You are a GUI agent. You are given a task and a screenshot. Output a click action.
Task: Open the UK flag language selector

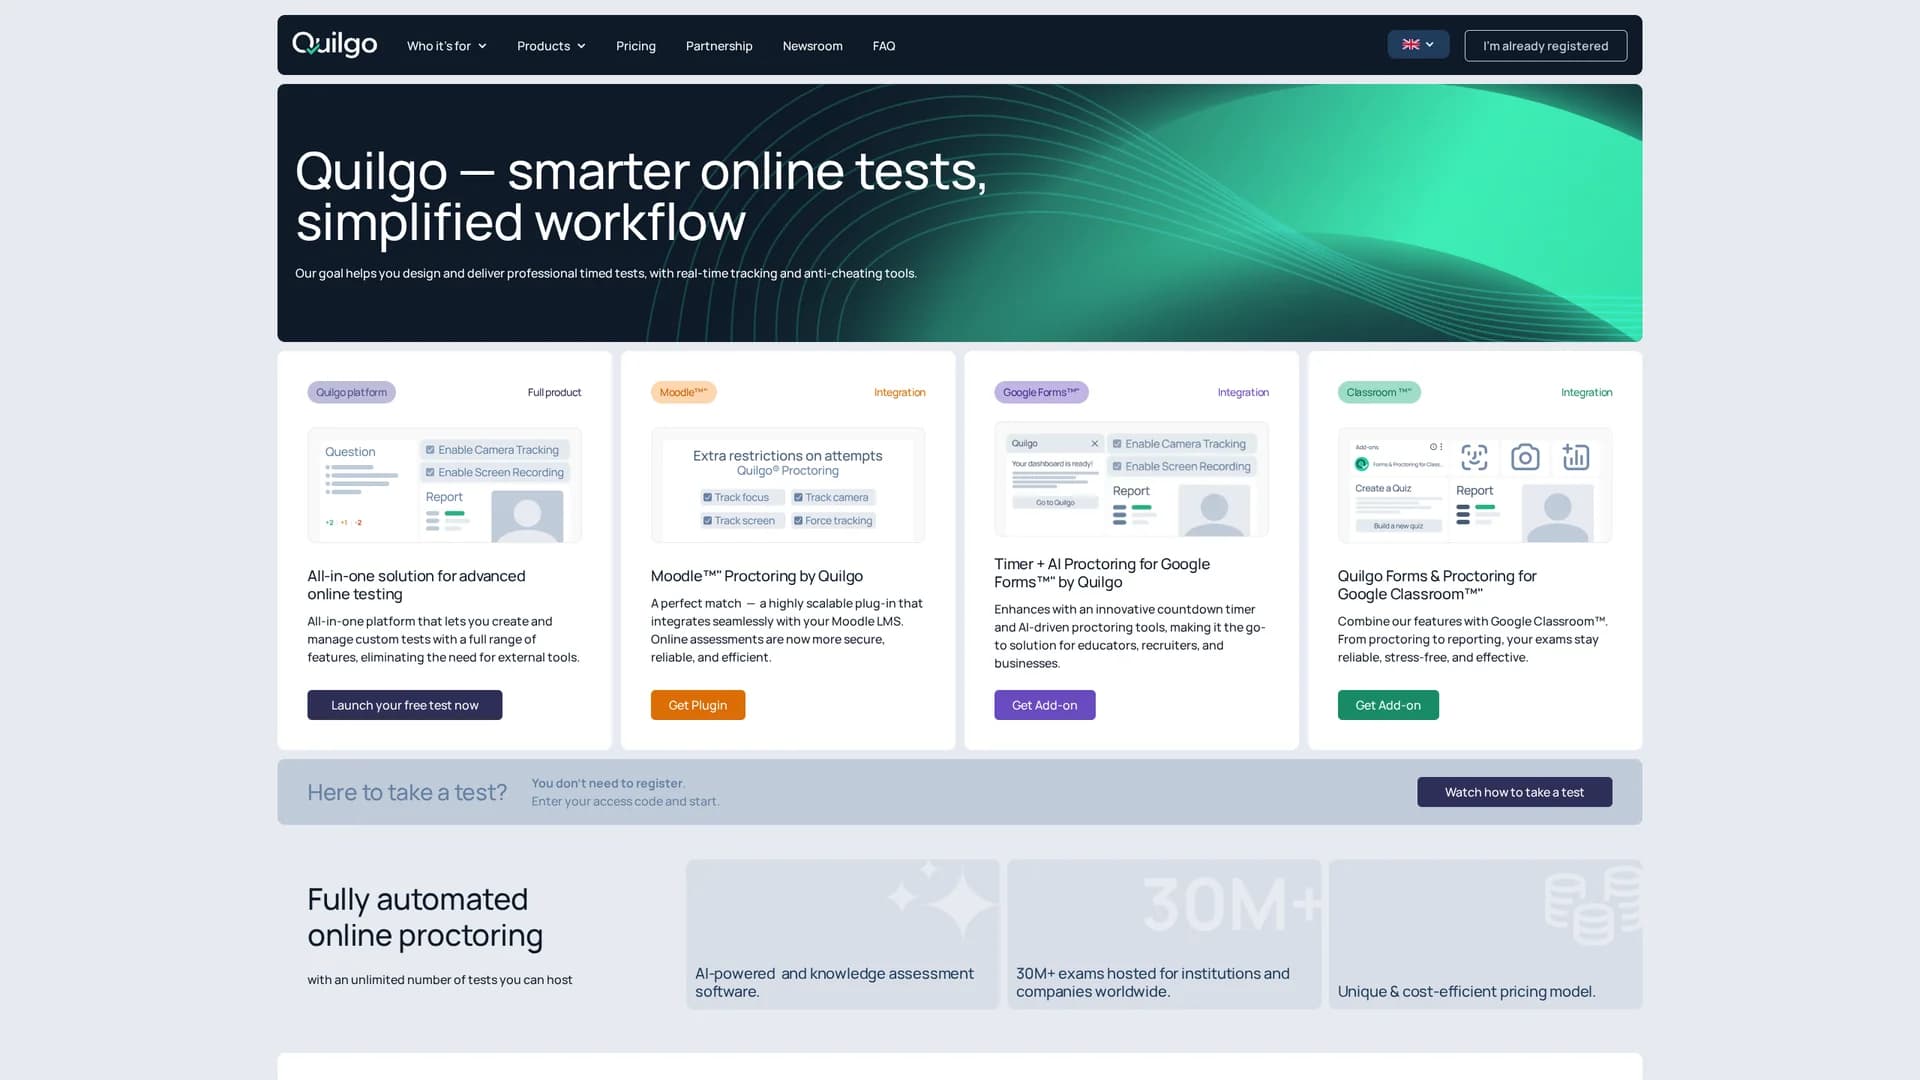[x=1417, y=45]
